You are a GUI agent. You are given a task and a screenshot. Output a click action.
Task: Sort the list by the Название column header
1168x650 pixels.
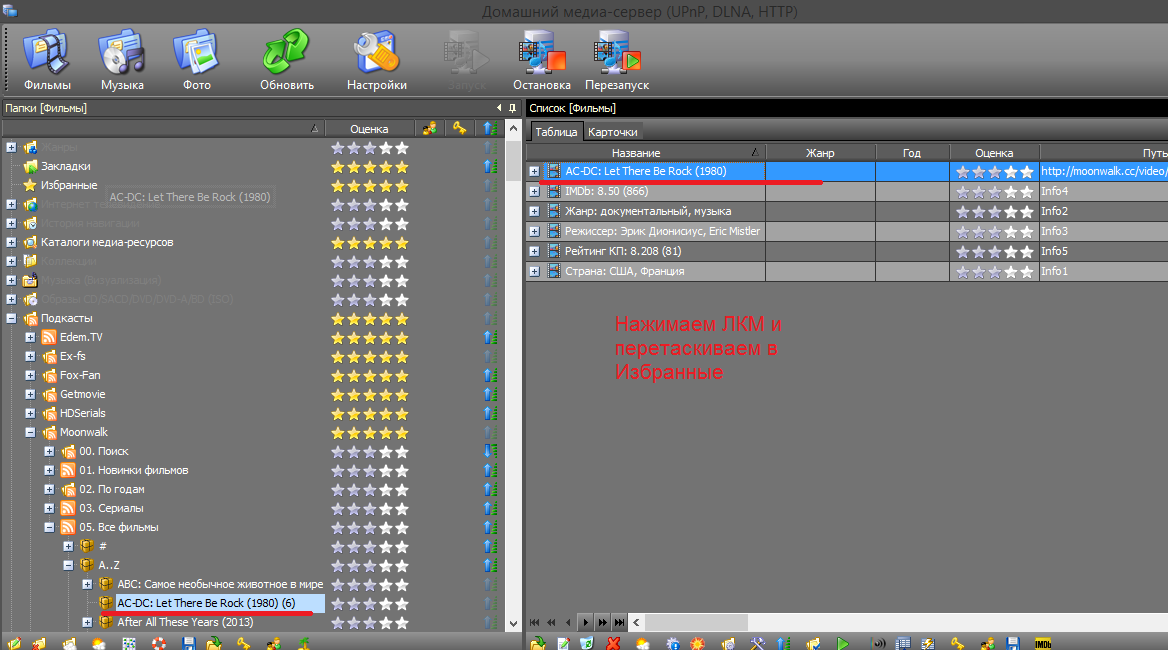(636, 153)
